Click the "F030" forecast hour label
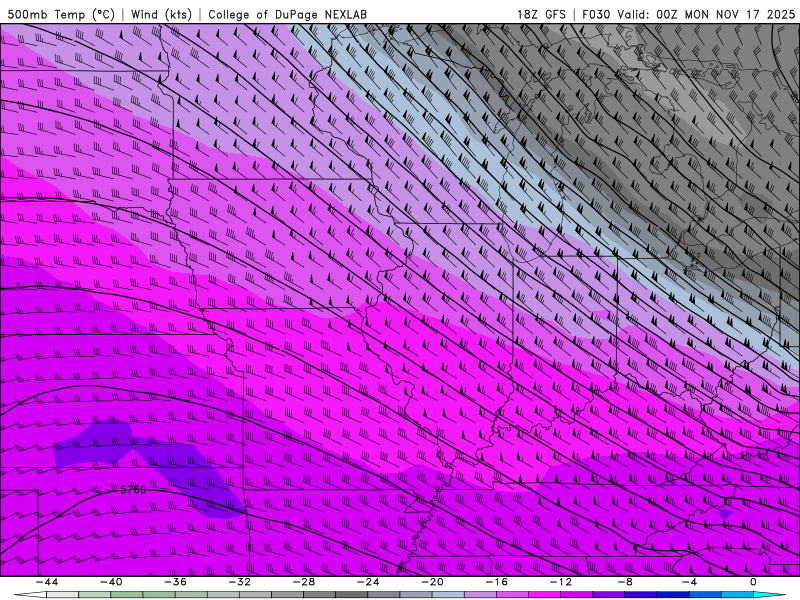Screen dimensions: 800x600 pyautogui.click(x=596, y=14)
